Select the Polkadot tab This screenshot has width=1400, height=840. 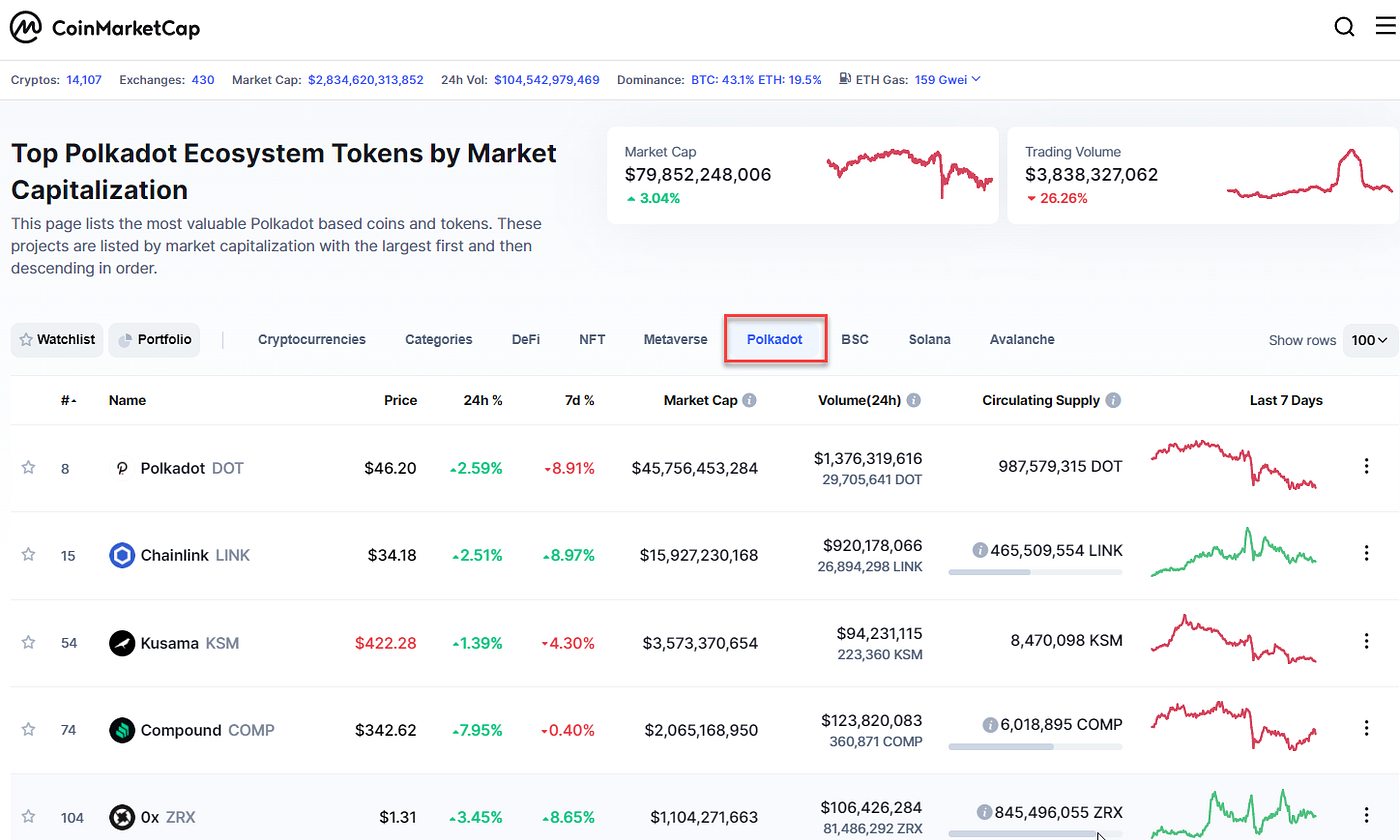[776, 340]
